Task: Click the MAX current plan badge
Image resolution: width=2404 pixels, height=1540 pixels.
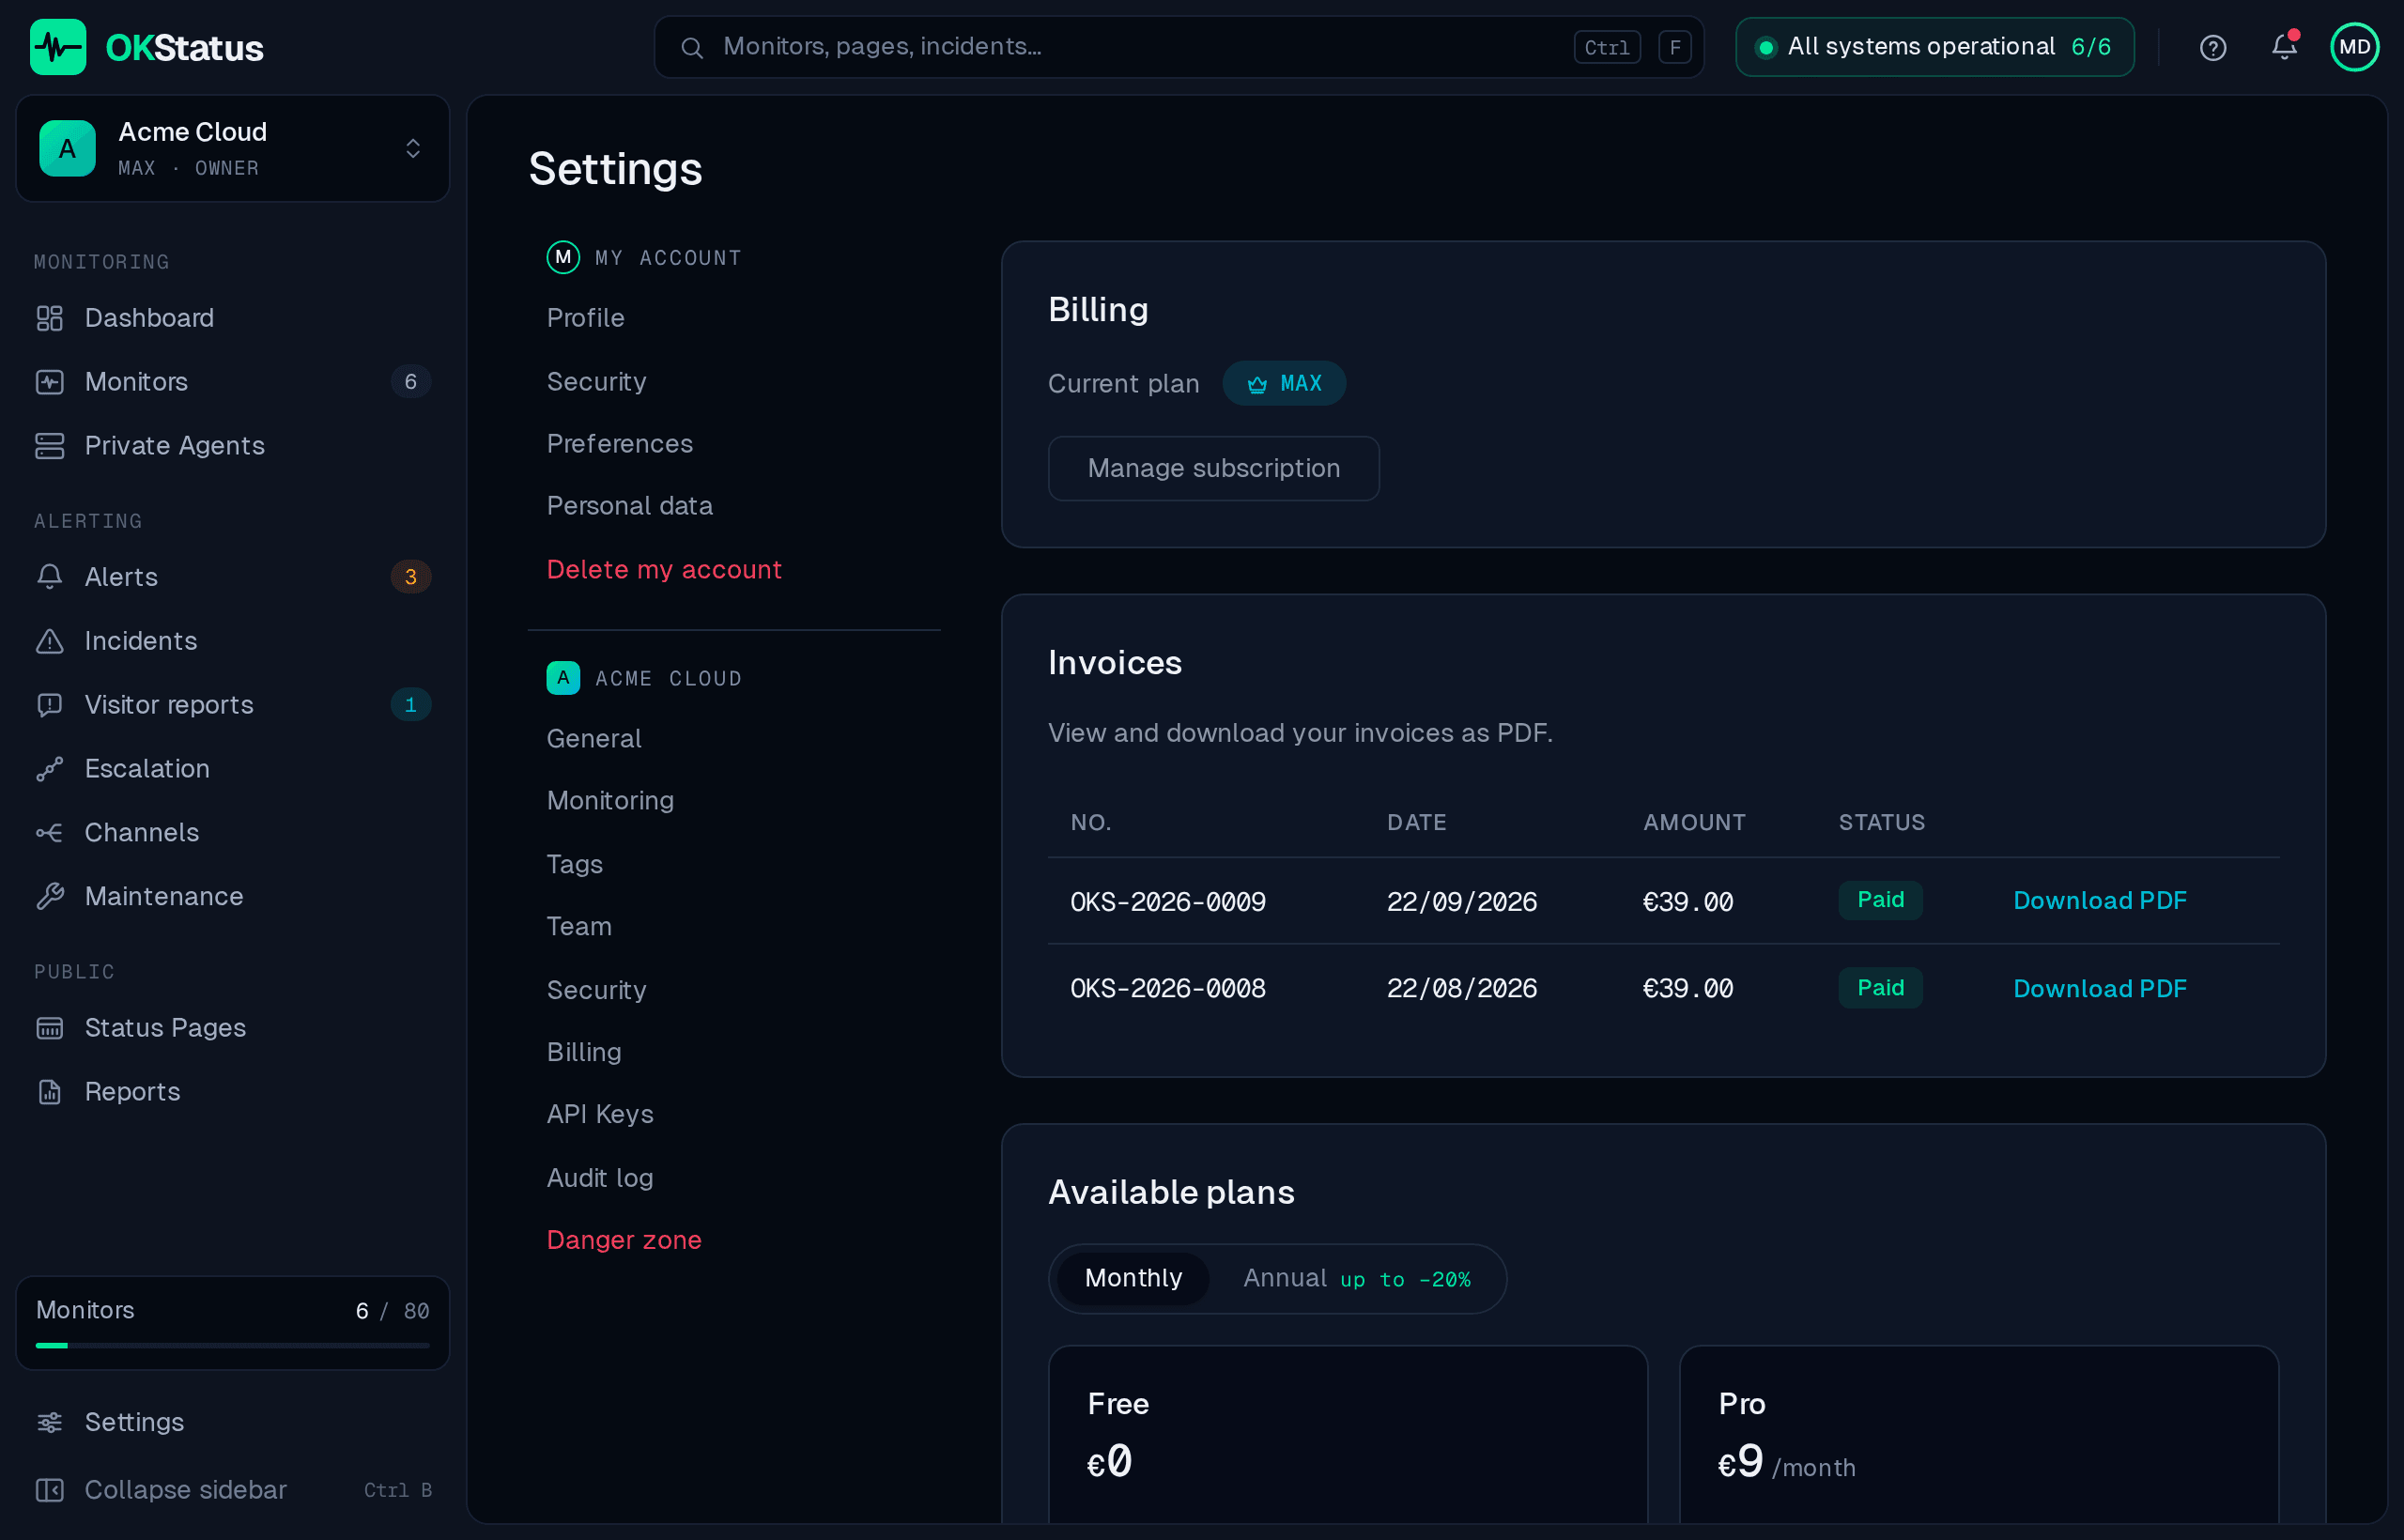Action: [x=1284, y=384]
